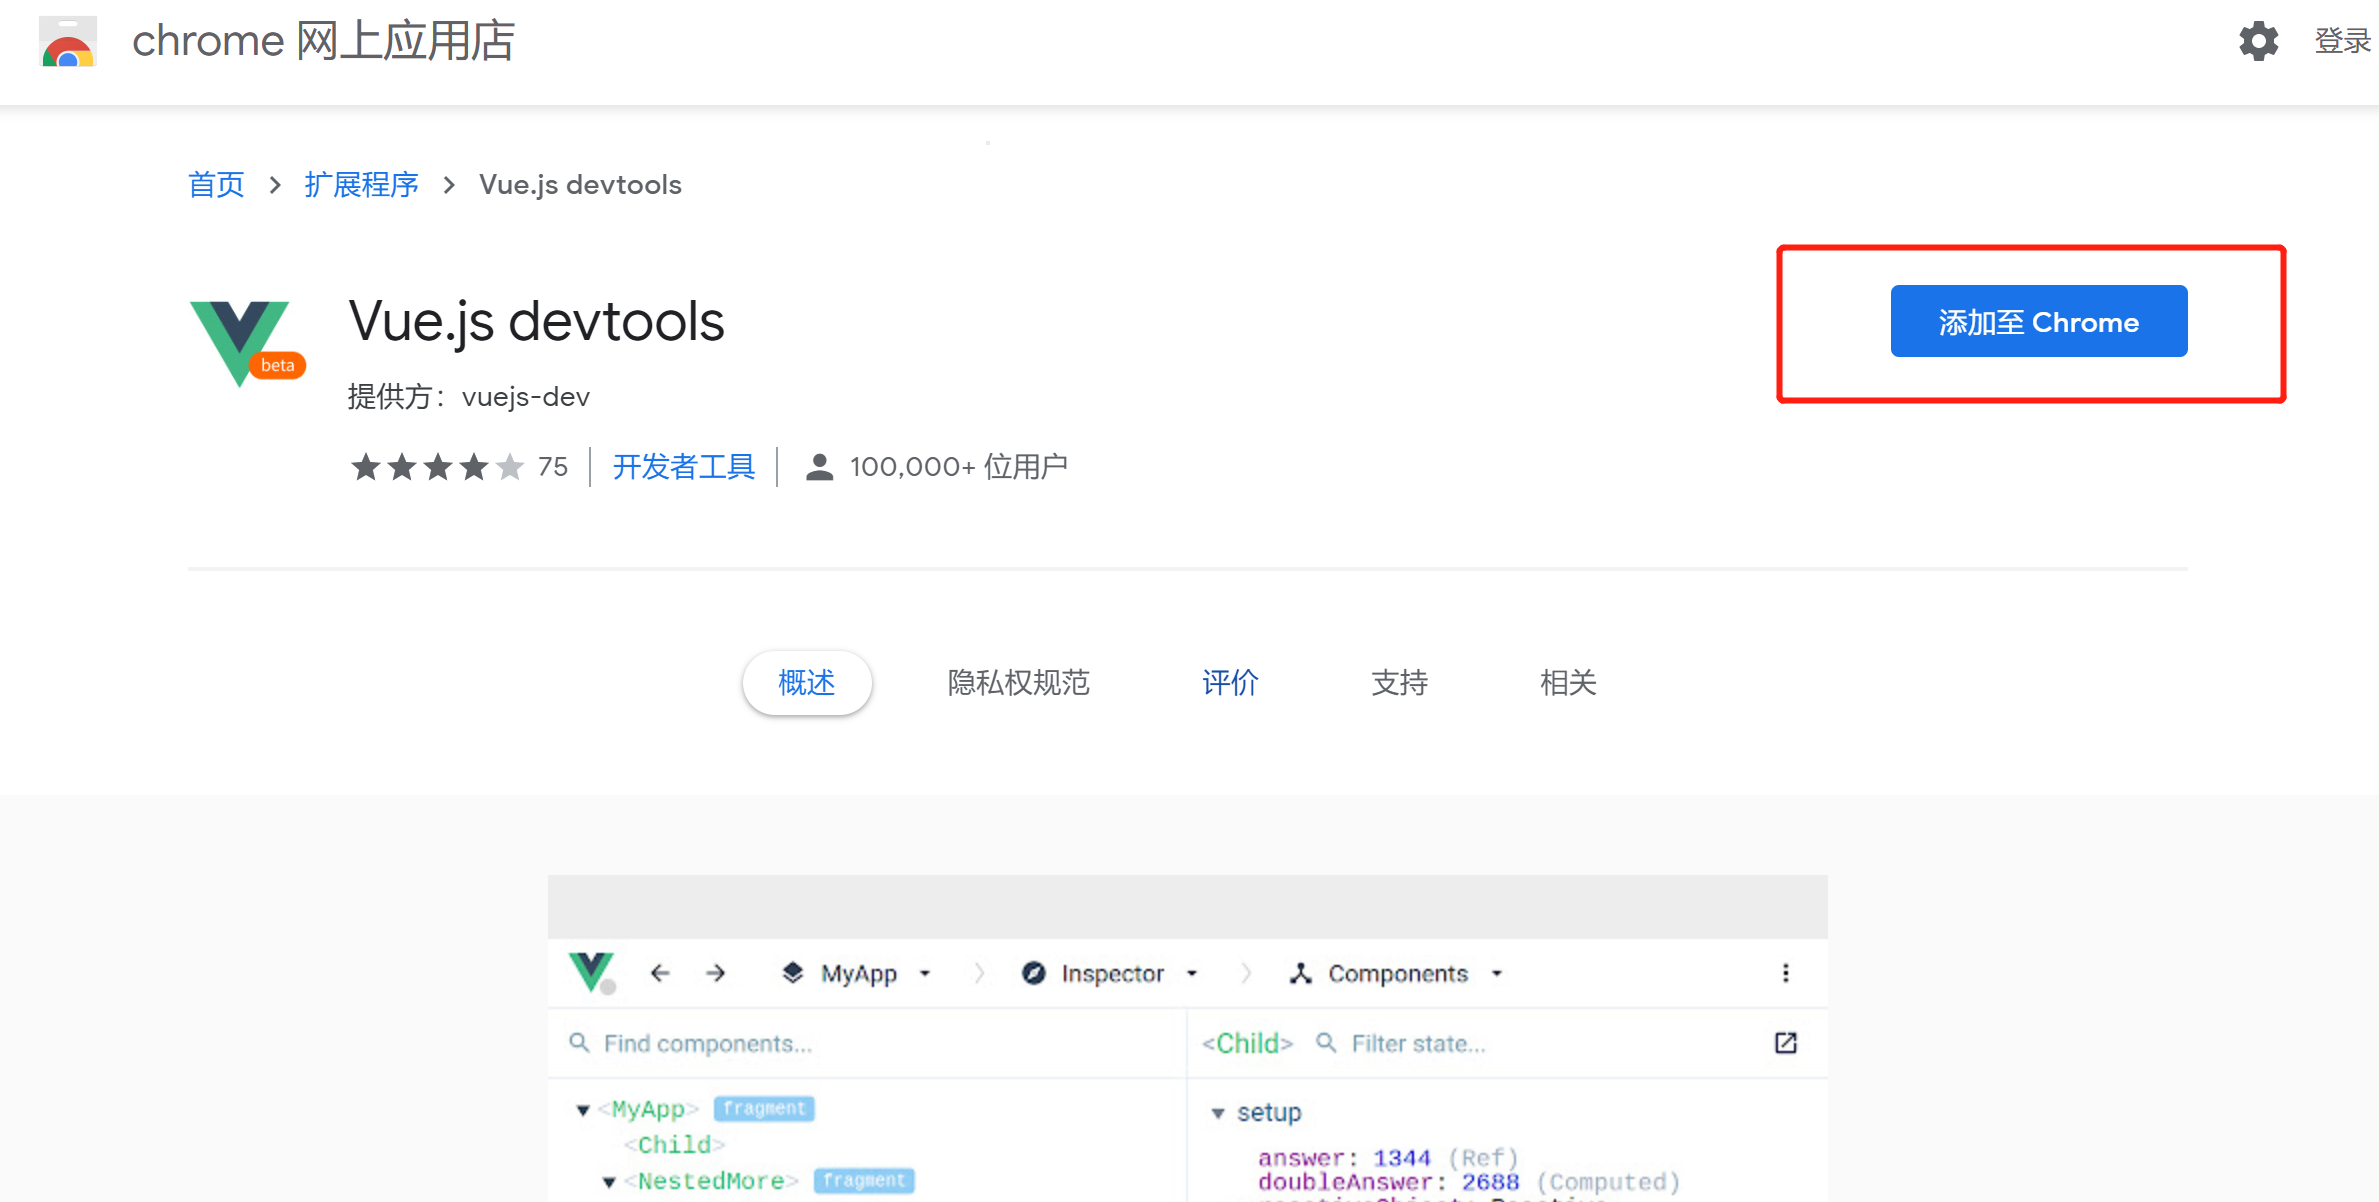Click the Chrome Web Store logo
This screenshot has height=1202, width=2379.
click(x=68, y=42)
